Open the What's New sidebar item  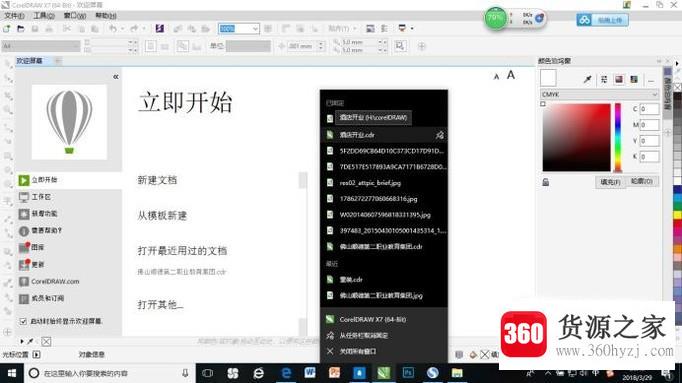tap(38, 213)
